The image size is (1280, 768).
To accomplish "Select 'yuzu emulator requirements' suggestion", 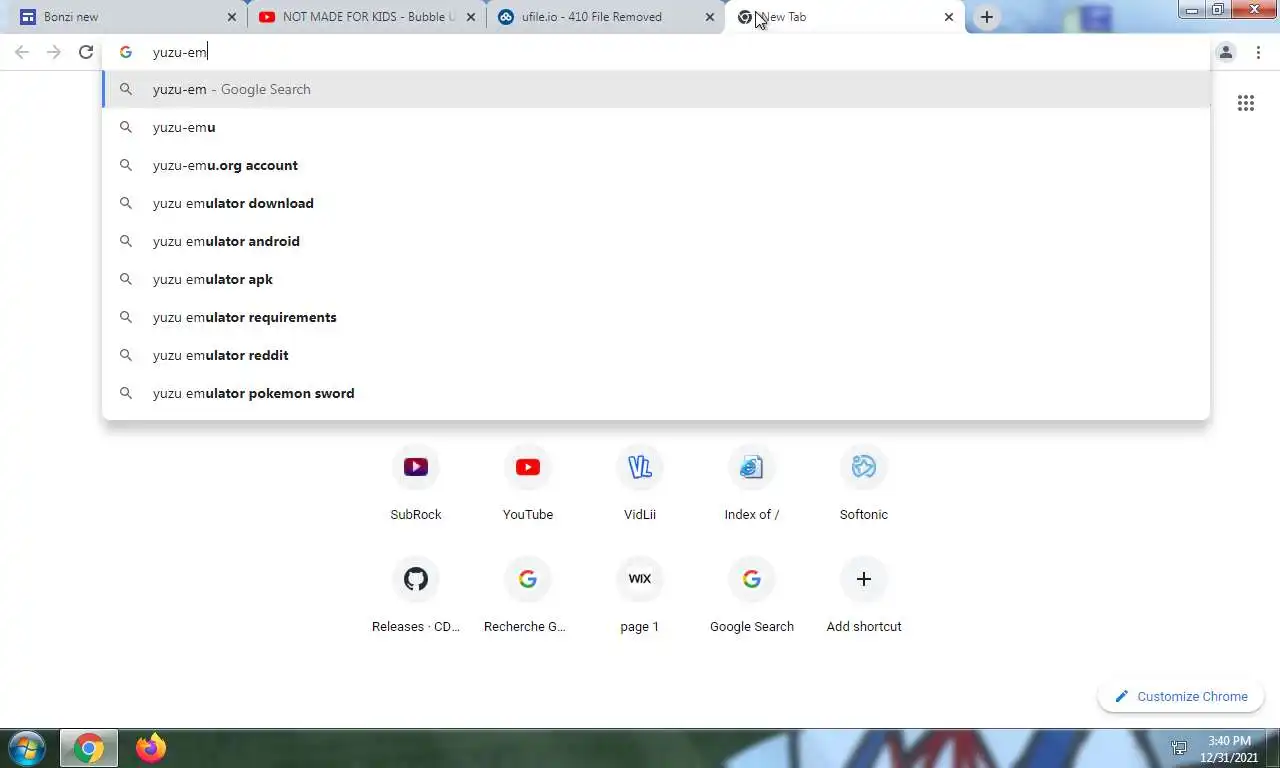I will (x=656, y=317).
